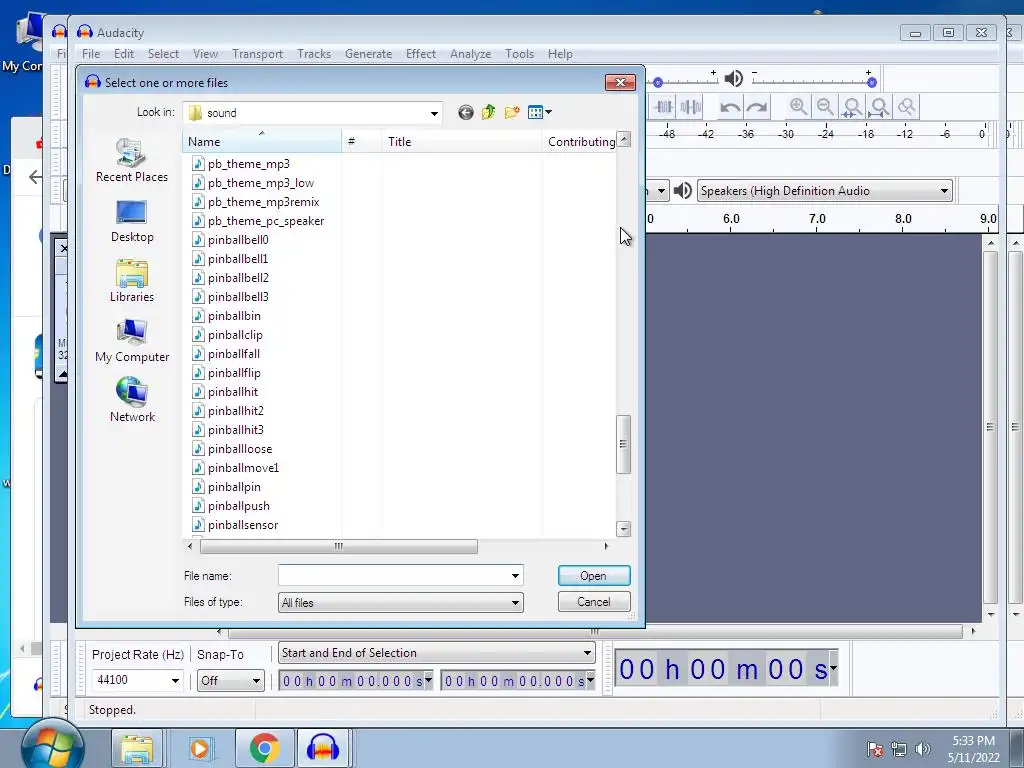Click Fit project to width zoom icon
This screenshot has height=768, width=1024.
pos(879,107)
